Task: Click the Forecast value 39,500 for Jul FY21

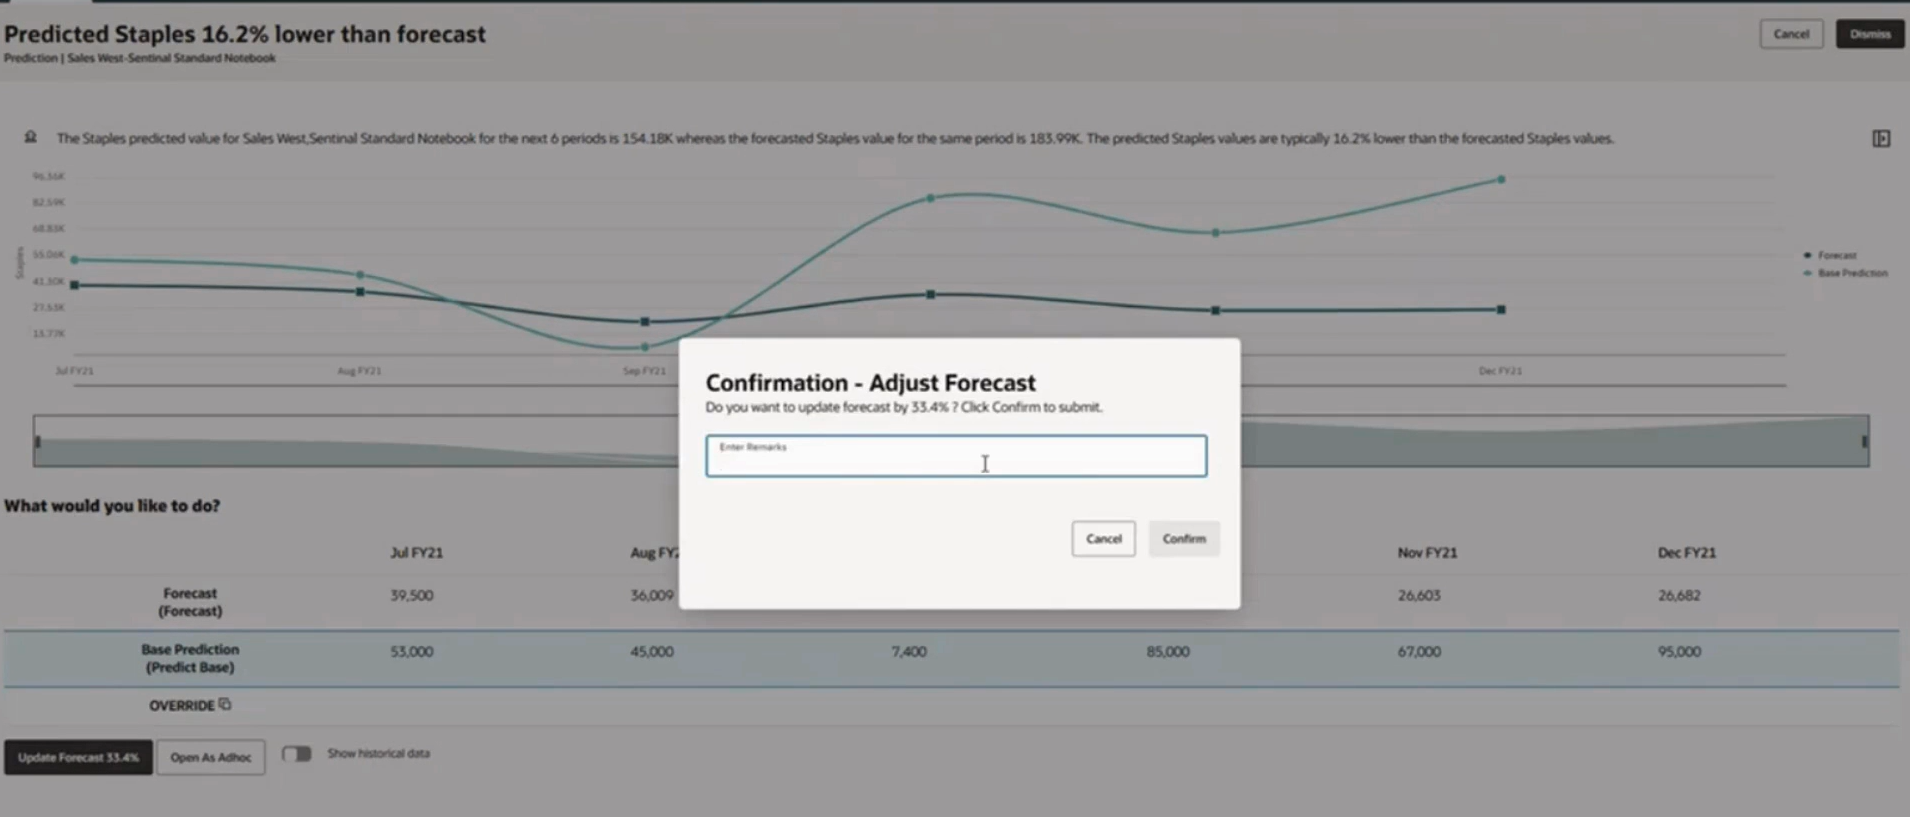Action: [x=412, y=595]
